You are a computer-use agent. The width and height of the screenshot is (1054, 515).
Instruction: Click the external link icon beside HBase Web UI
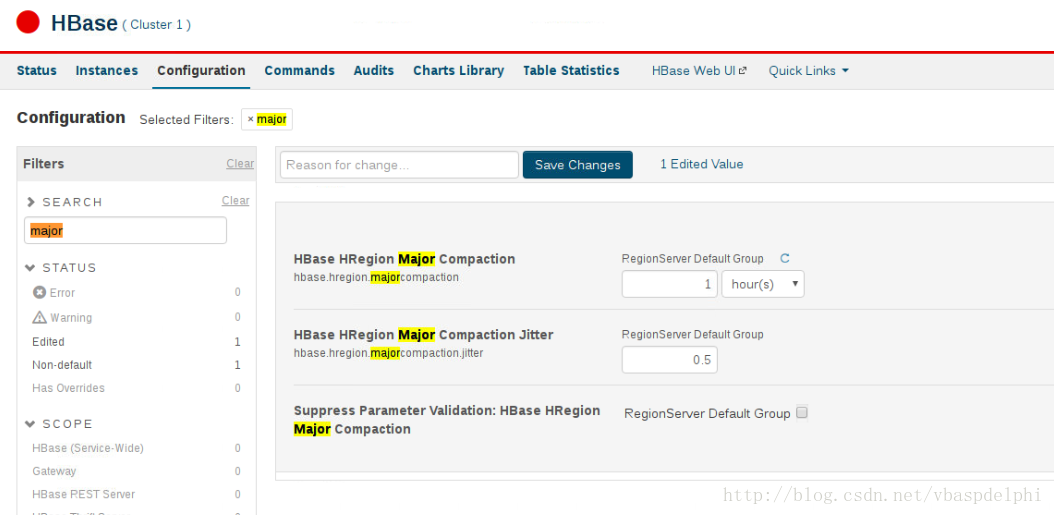(743, 70)
